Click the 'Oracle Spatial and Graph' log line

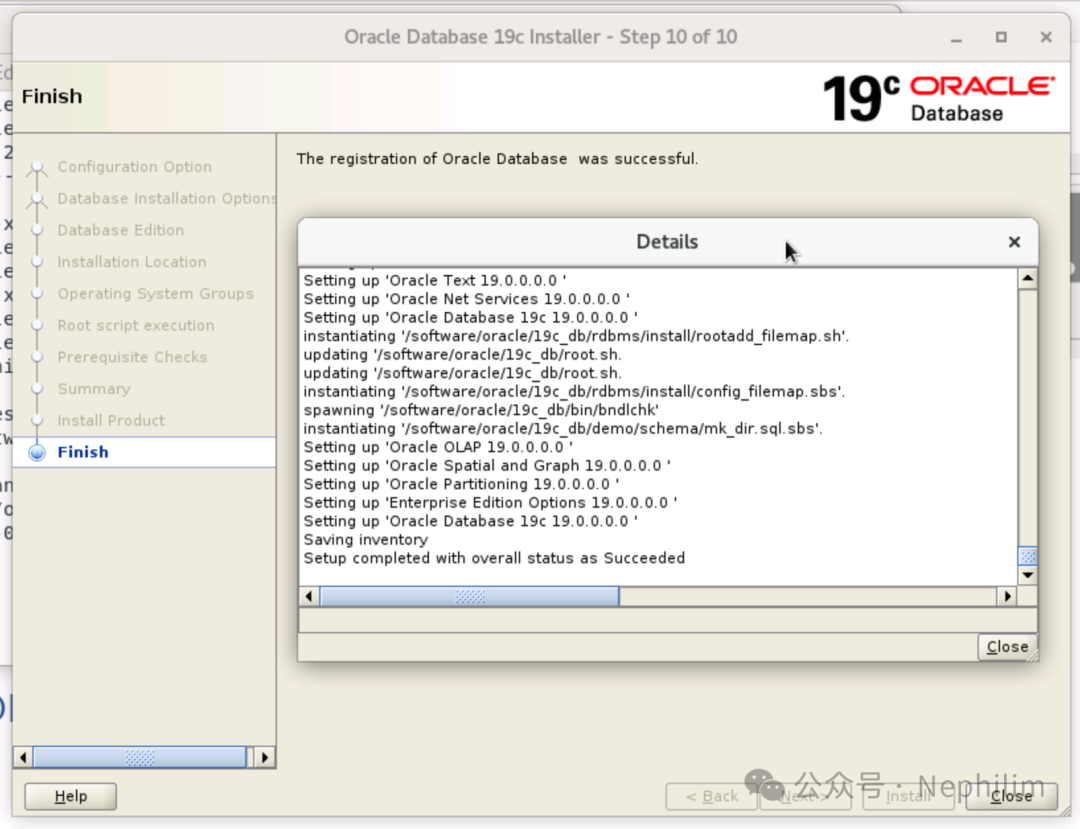click(x=487, y=465)
